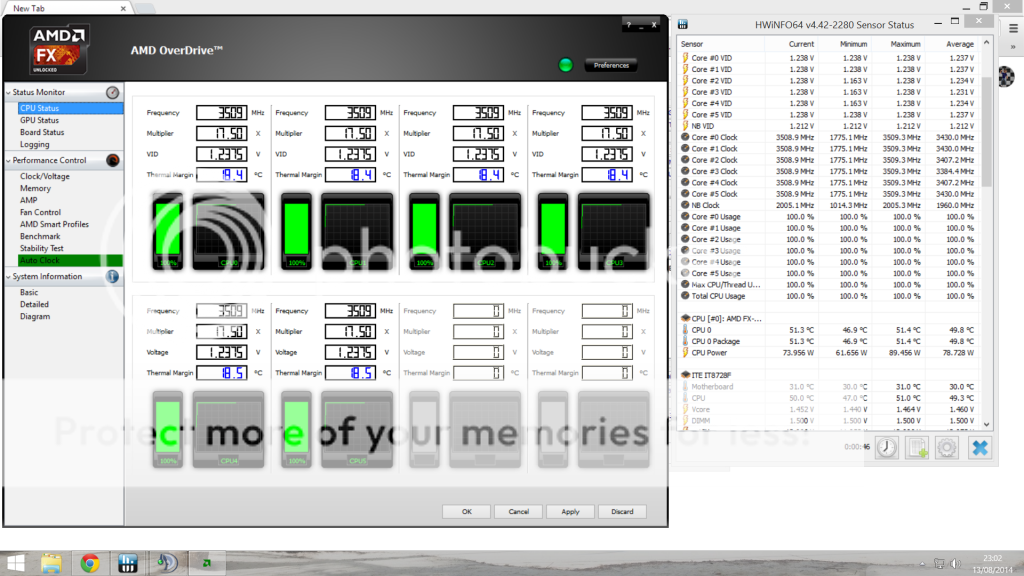Click the Current column header in HWiNFO
Screen dimensions: 1024x576
tap(801, 44)
